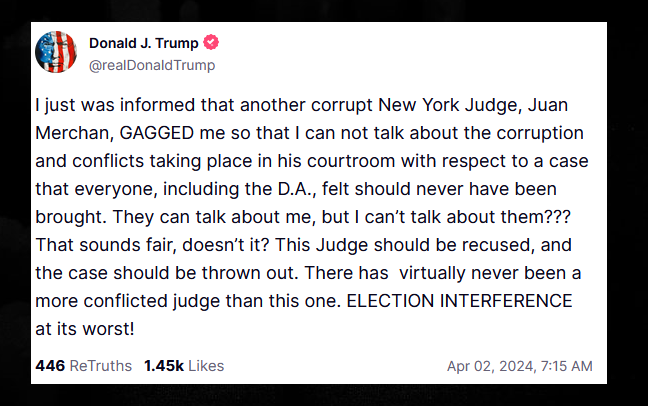Image resolution: width=648 pixels, height=406 pixels.
Task: Click the dark background above the post card
Action: pos(324,10)
